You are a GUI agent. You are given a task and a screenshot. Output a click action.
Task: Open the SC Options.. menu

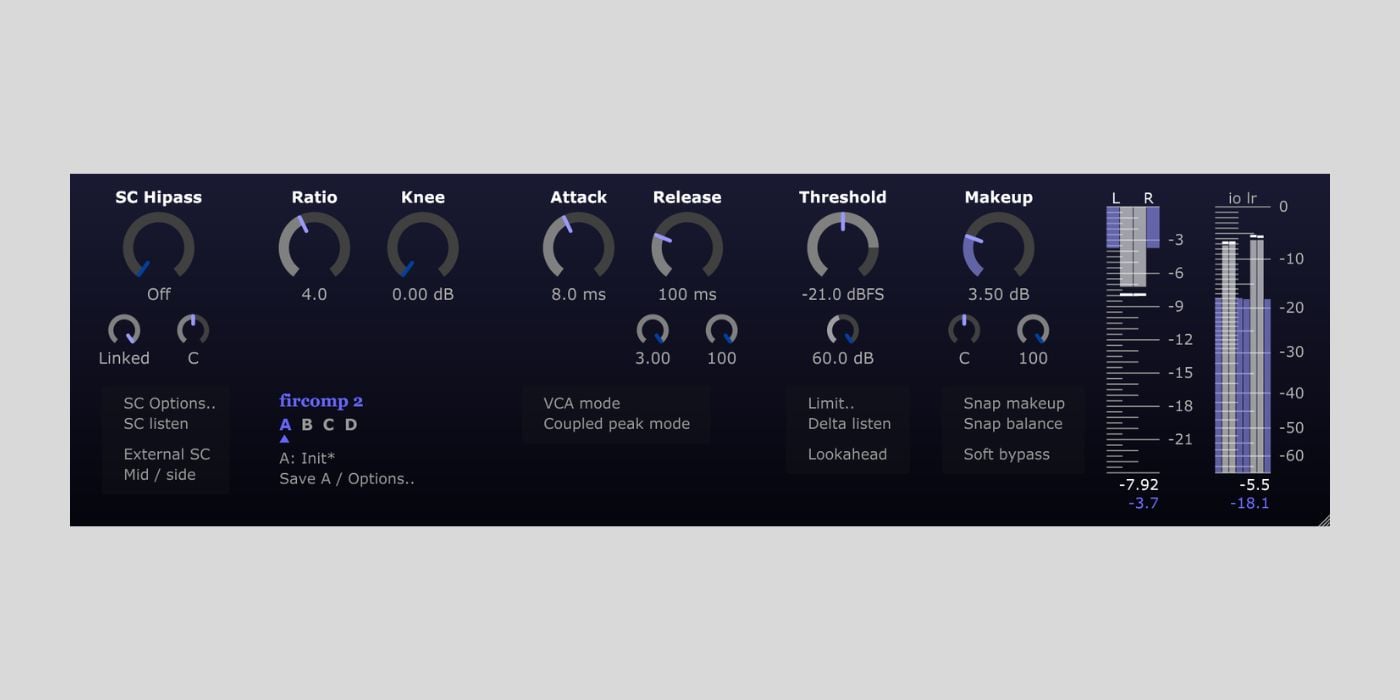tap(169, 403)
